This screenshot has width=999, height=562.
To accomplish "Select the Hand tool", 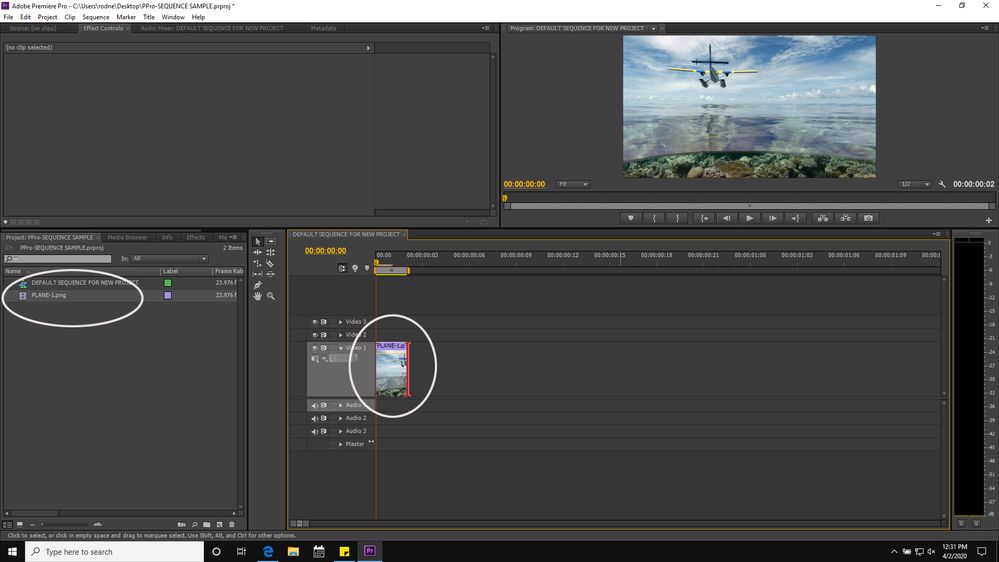I will (257, 296).
